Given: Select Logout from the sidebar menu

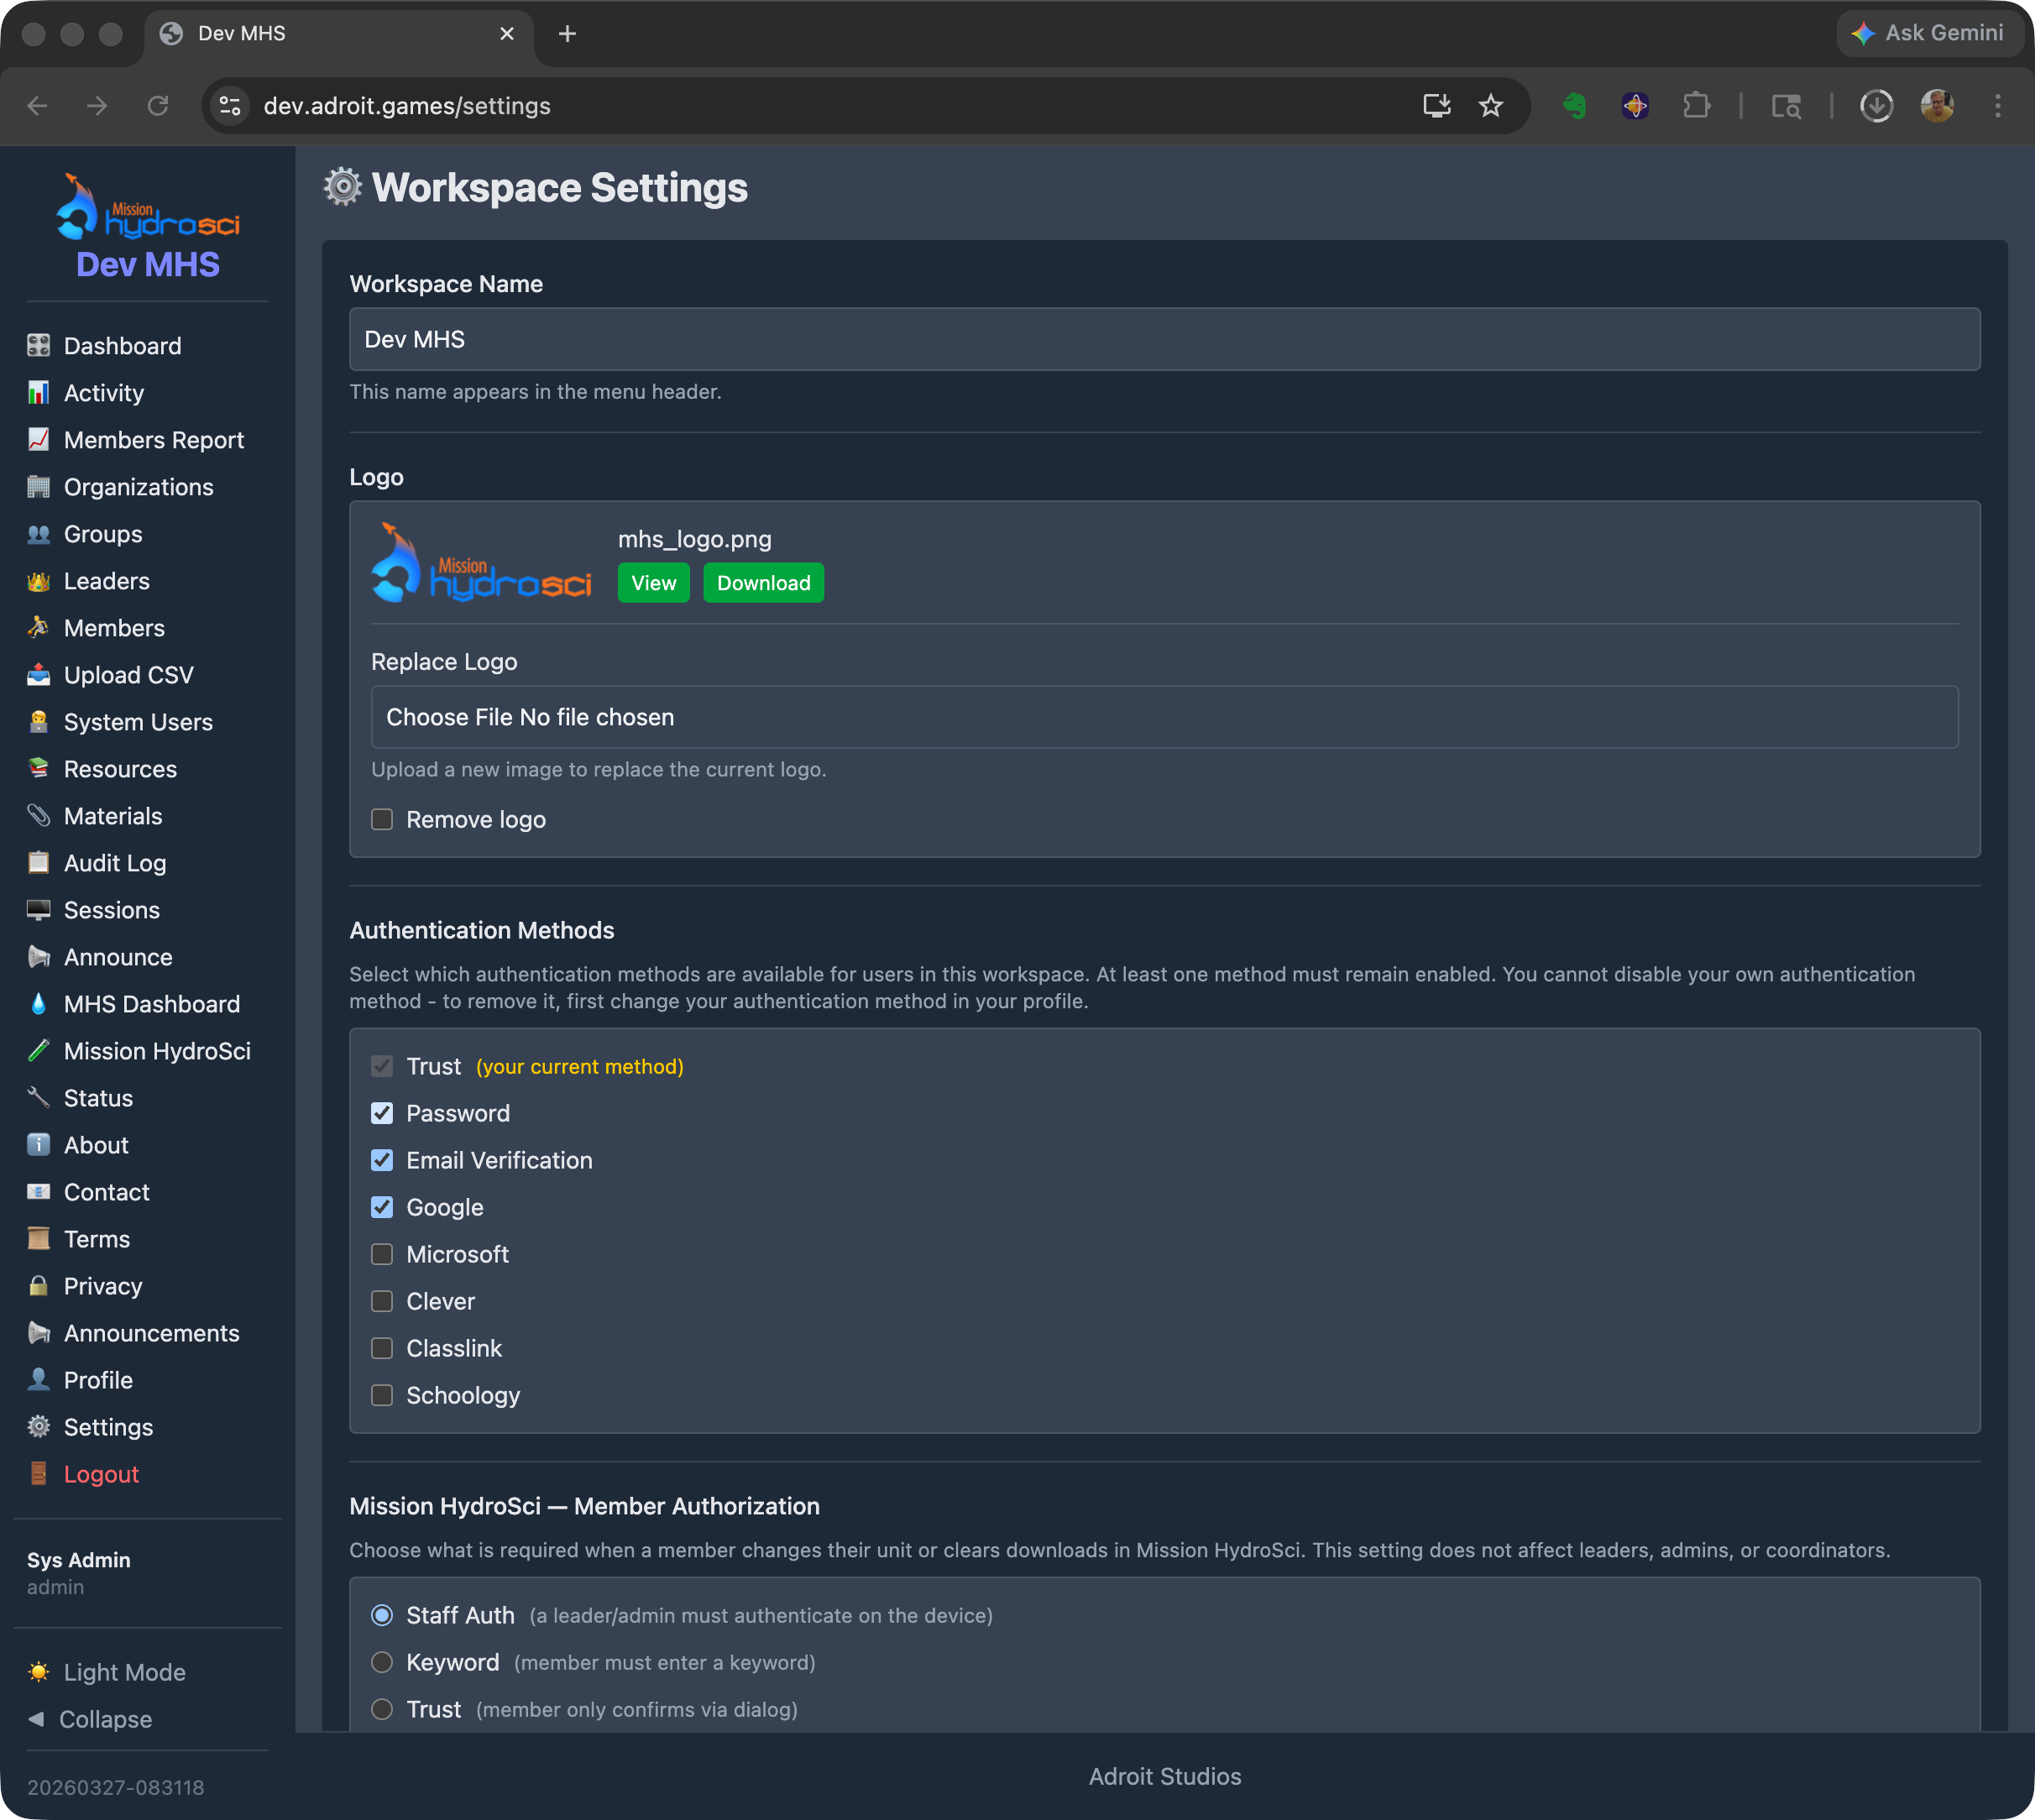Looking at the screenshot, I should (100, 1473).
